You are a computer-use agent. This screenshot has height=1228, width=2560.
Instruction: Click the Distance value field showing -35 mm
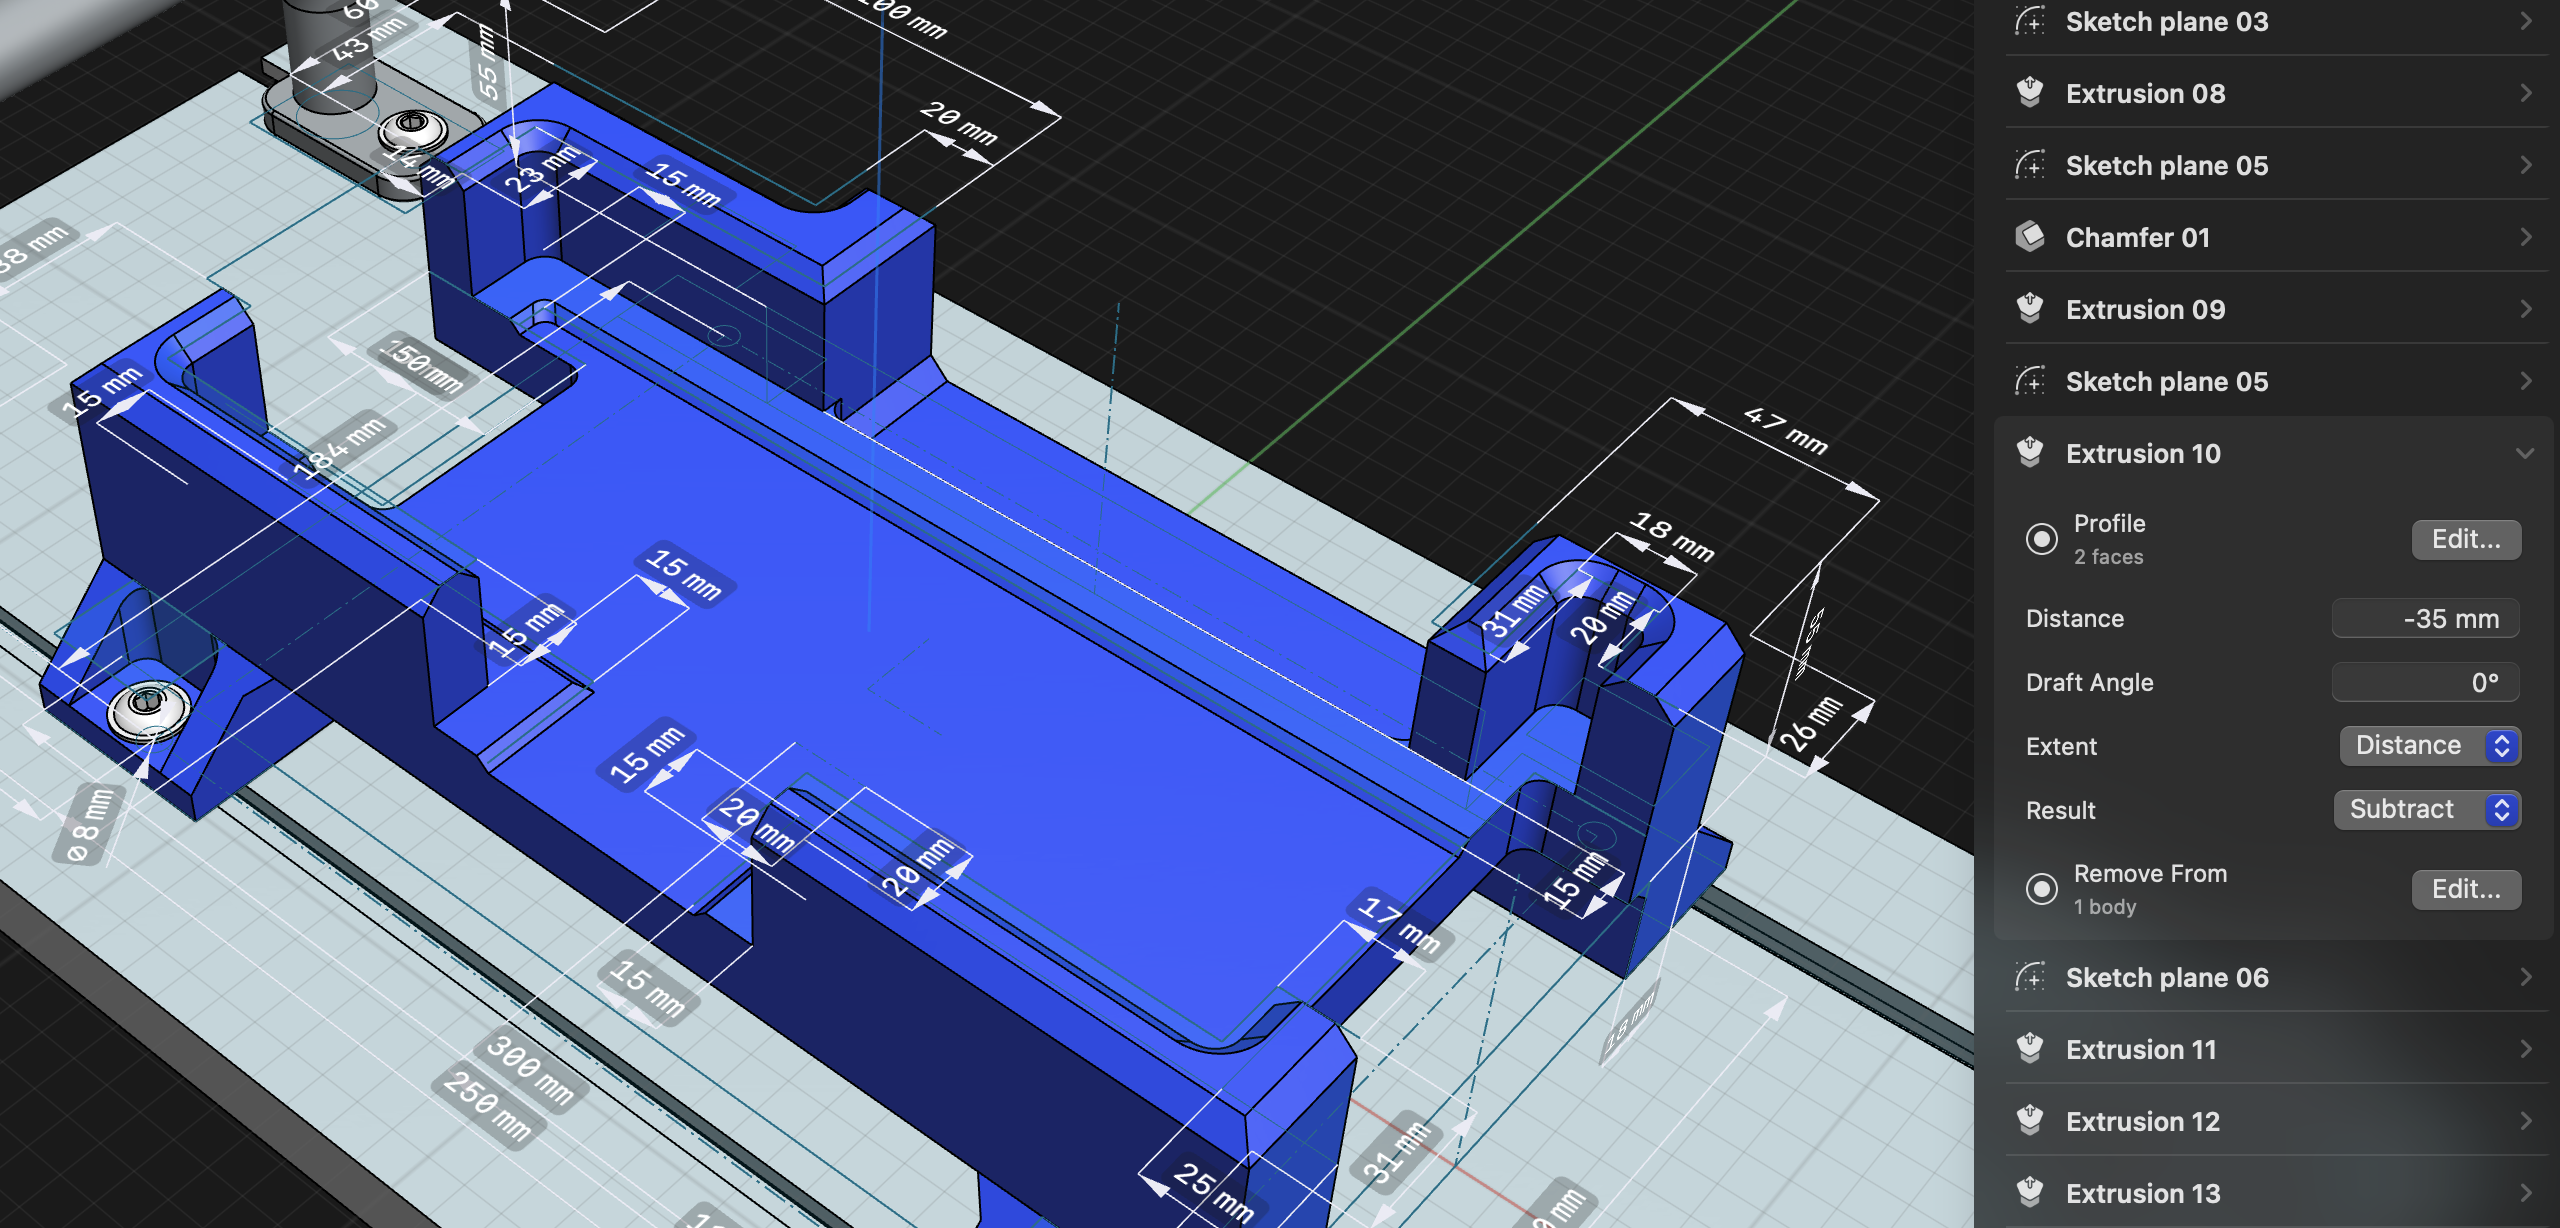click(2425, 618)
